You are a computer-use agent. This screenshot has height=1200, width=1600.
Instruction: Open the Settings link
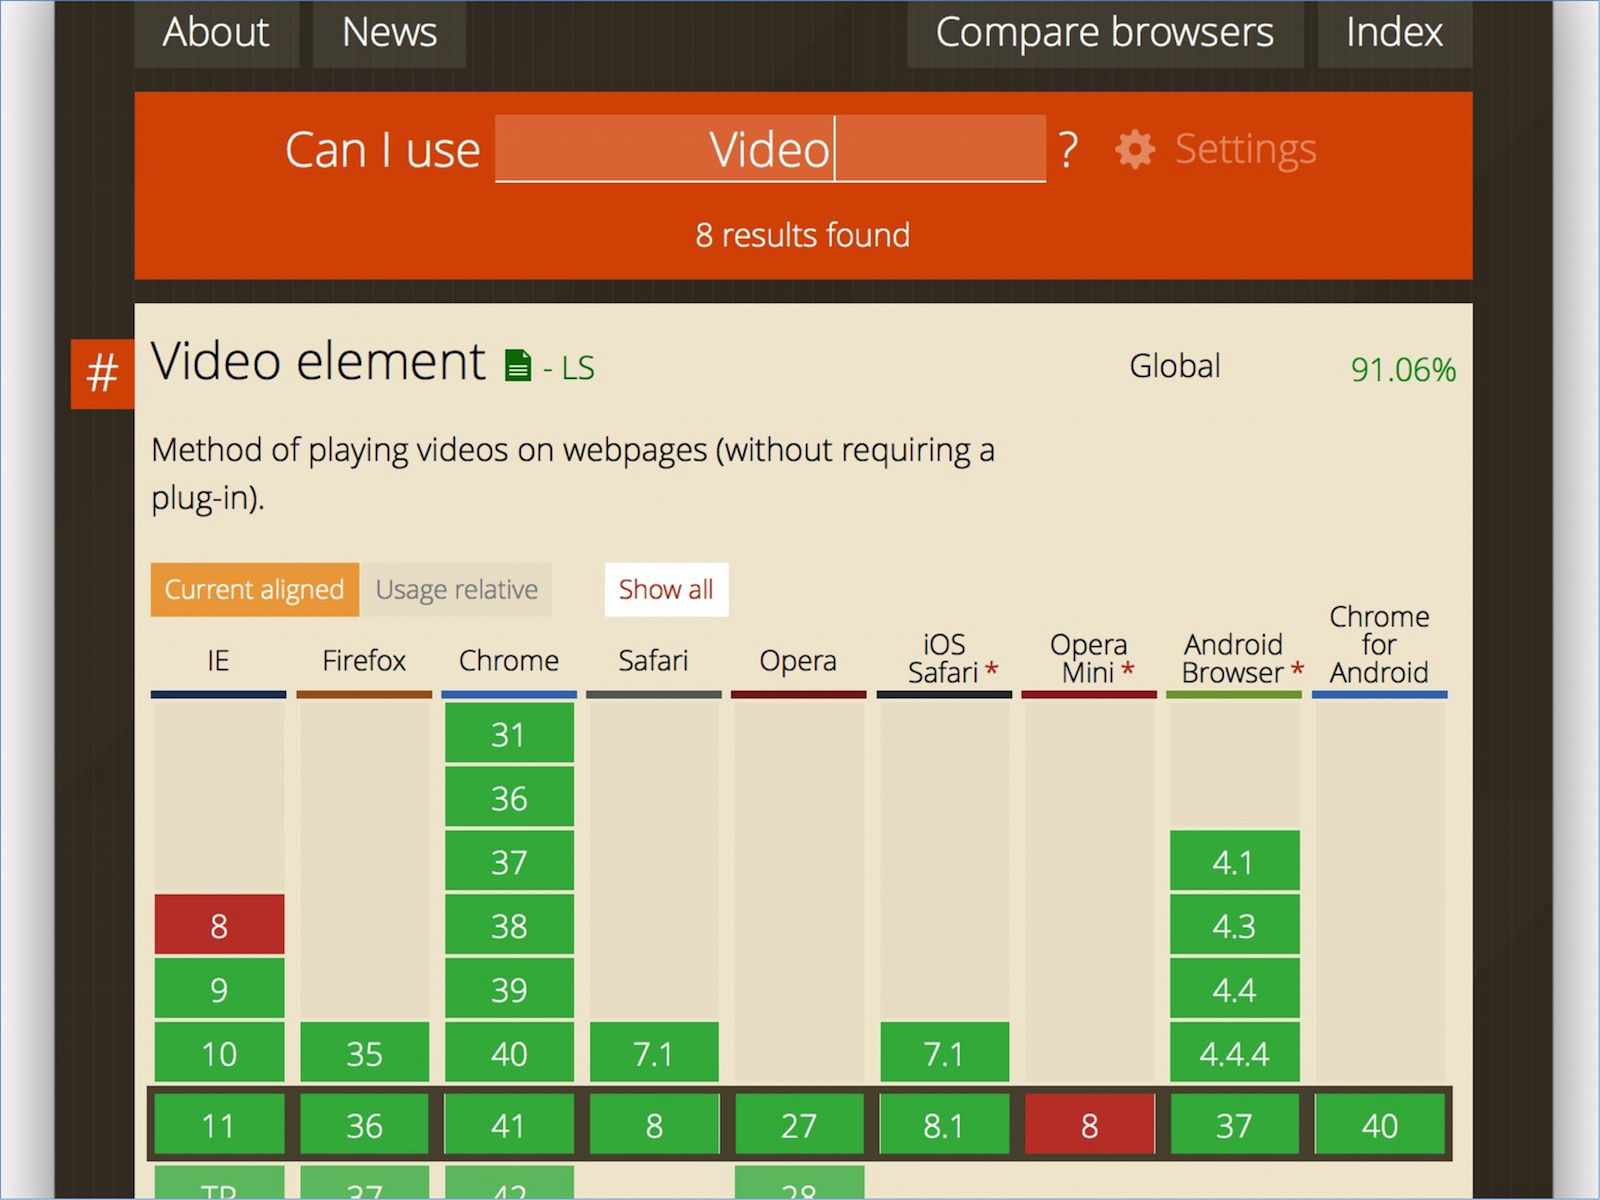(1245, 149)
